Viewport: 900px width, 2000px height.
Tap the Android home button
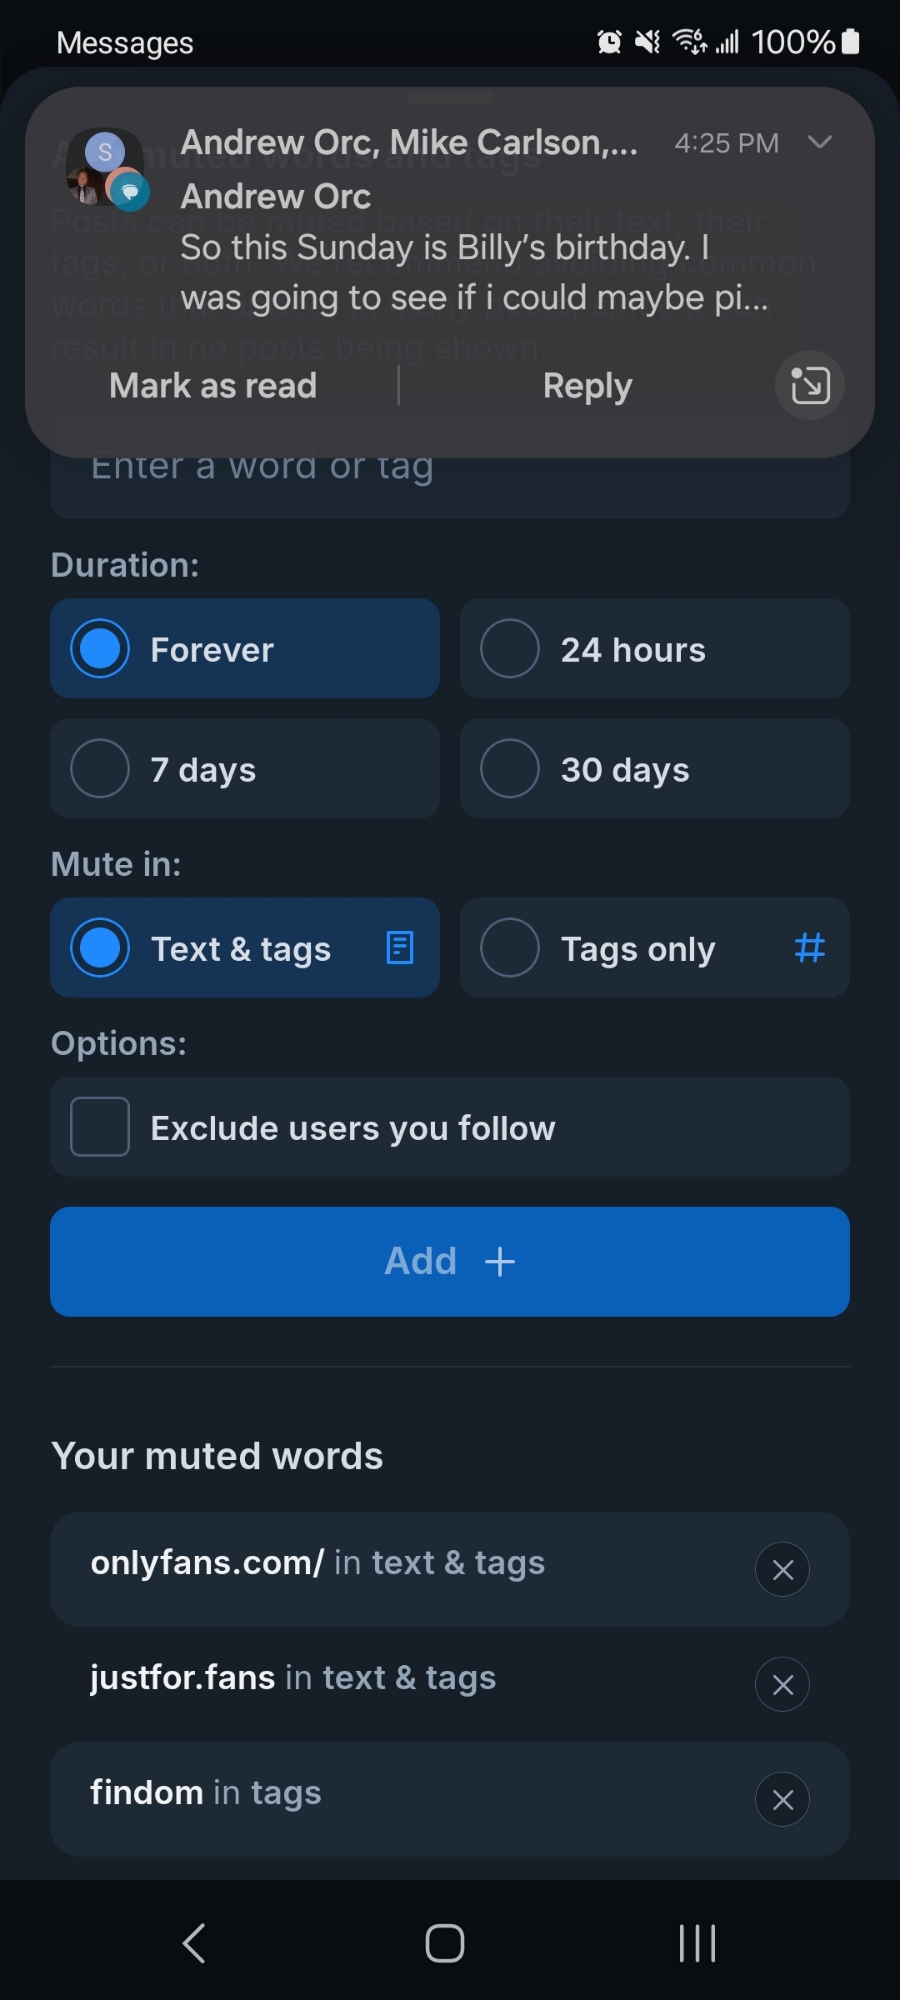coord(445,1943)
